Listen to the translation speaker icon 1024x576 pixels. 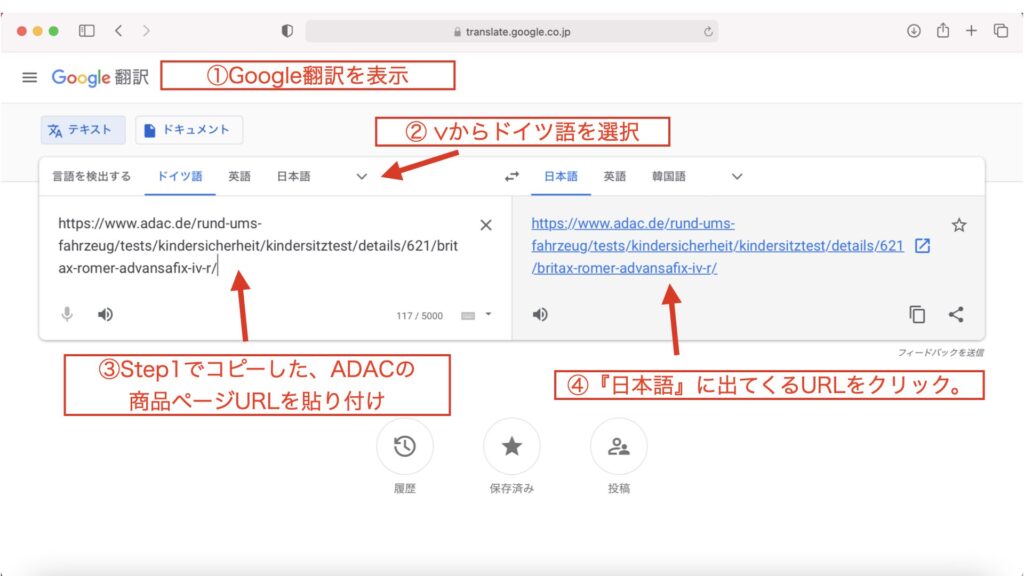click(x=540, y=315)
